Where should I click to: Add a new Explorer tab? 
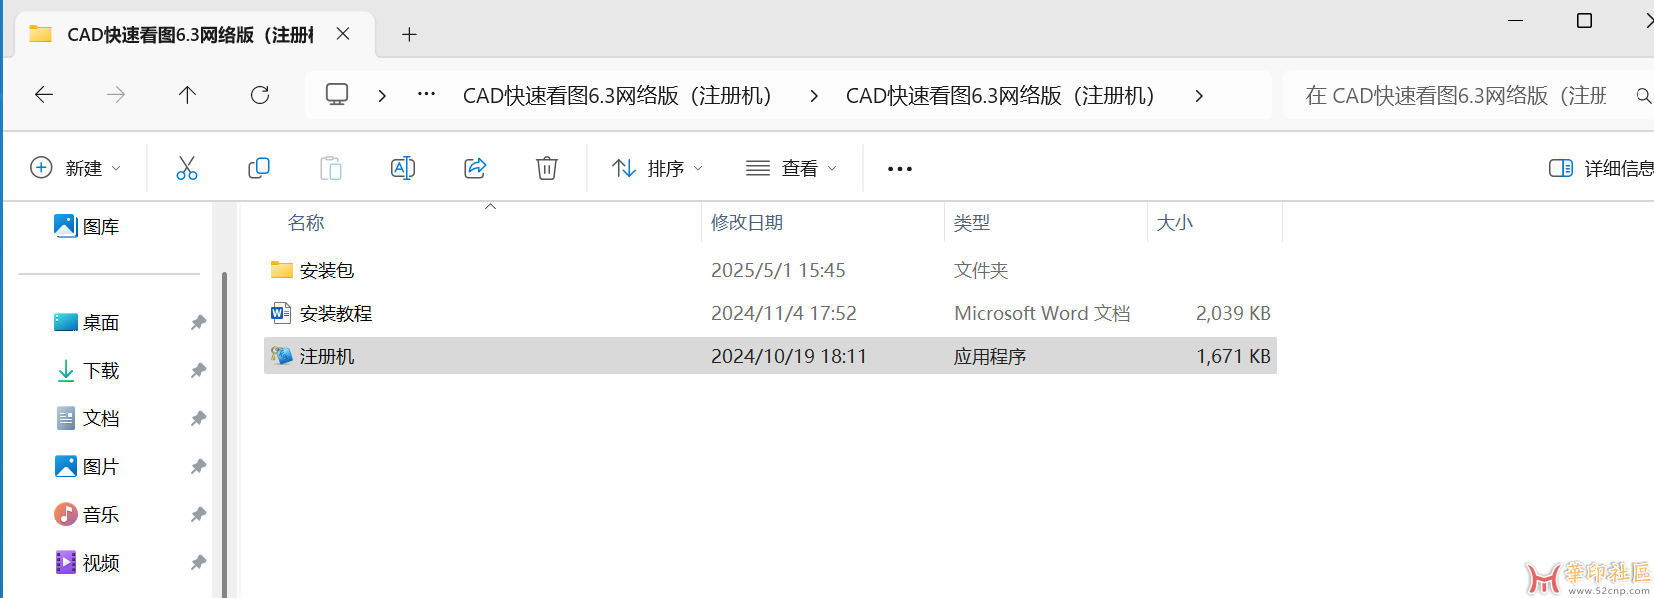(x=409, y=35)
